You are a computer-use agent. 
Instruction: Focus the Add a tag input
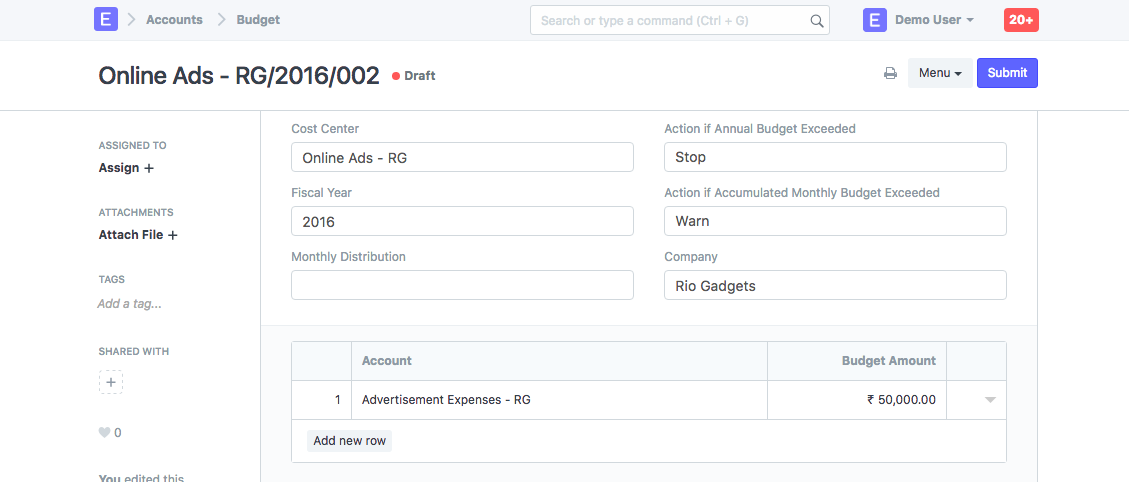click(130, 304)
